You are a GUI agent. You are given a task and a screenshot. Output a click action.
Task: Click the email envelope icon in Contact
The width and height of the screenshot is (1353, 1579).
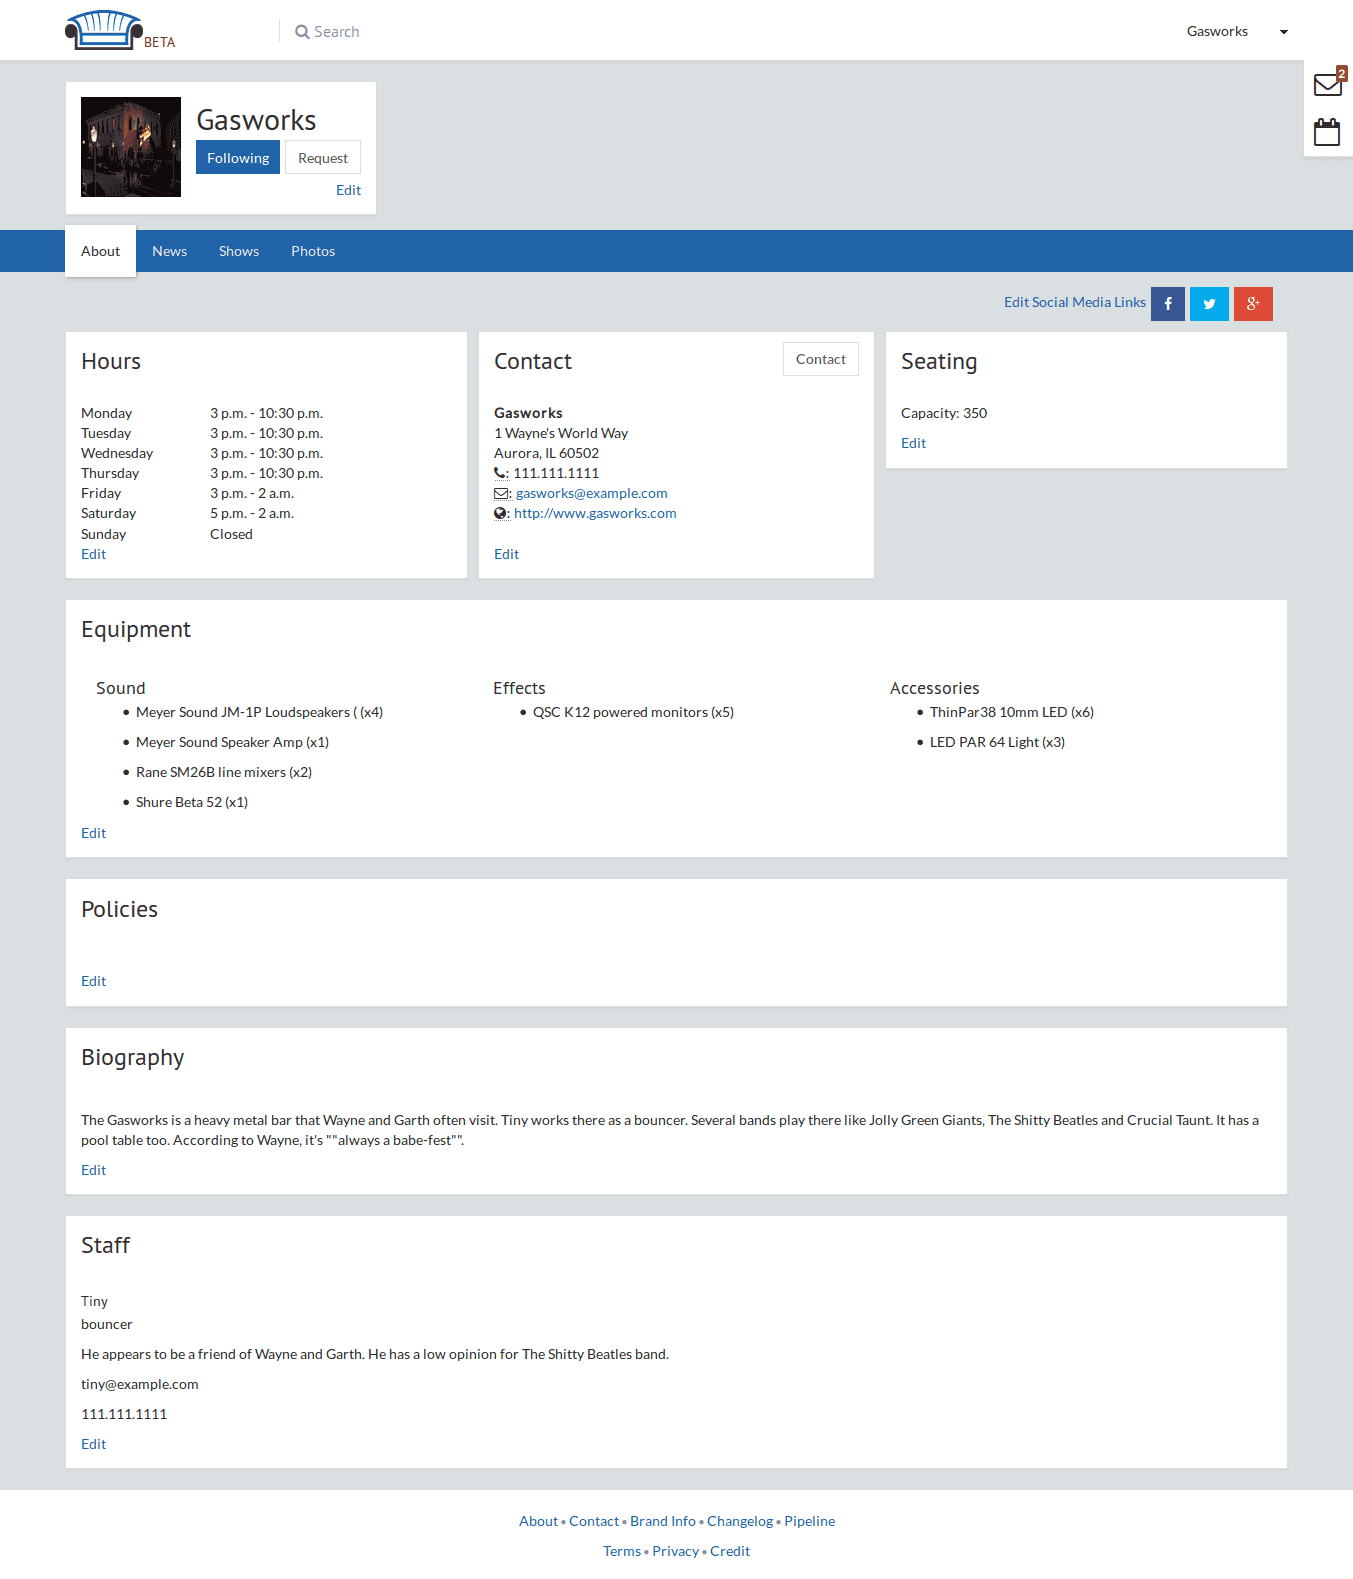[x=502, y=494]
